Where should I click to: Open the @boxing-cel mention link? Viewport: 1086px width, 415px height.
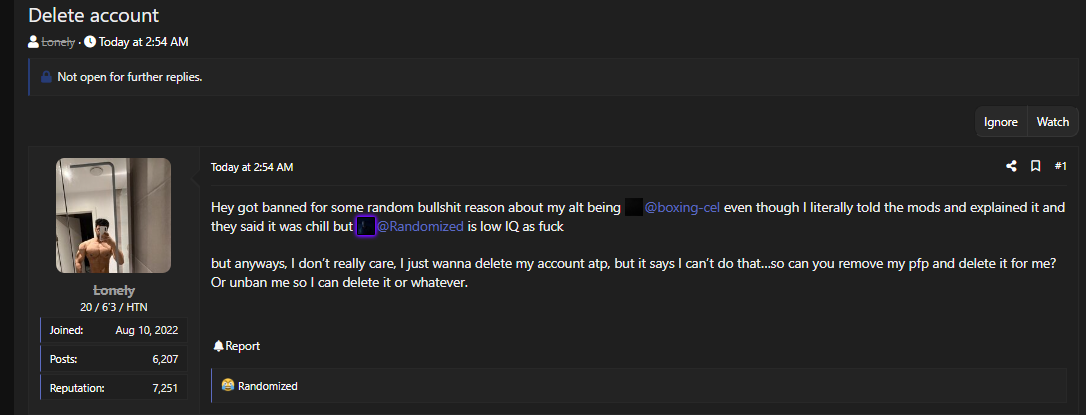(682, 207)
